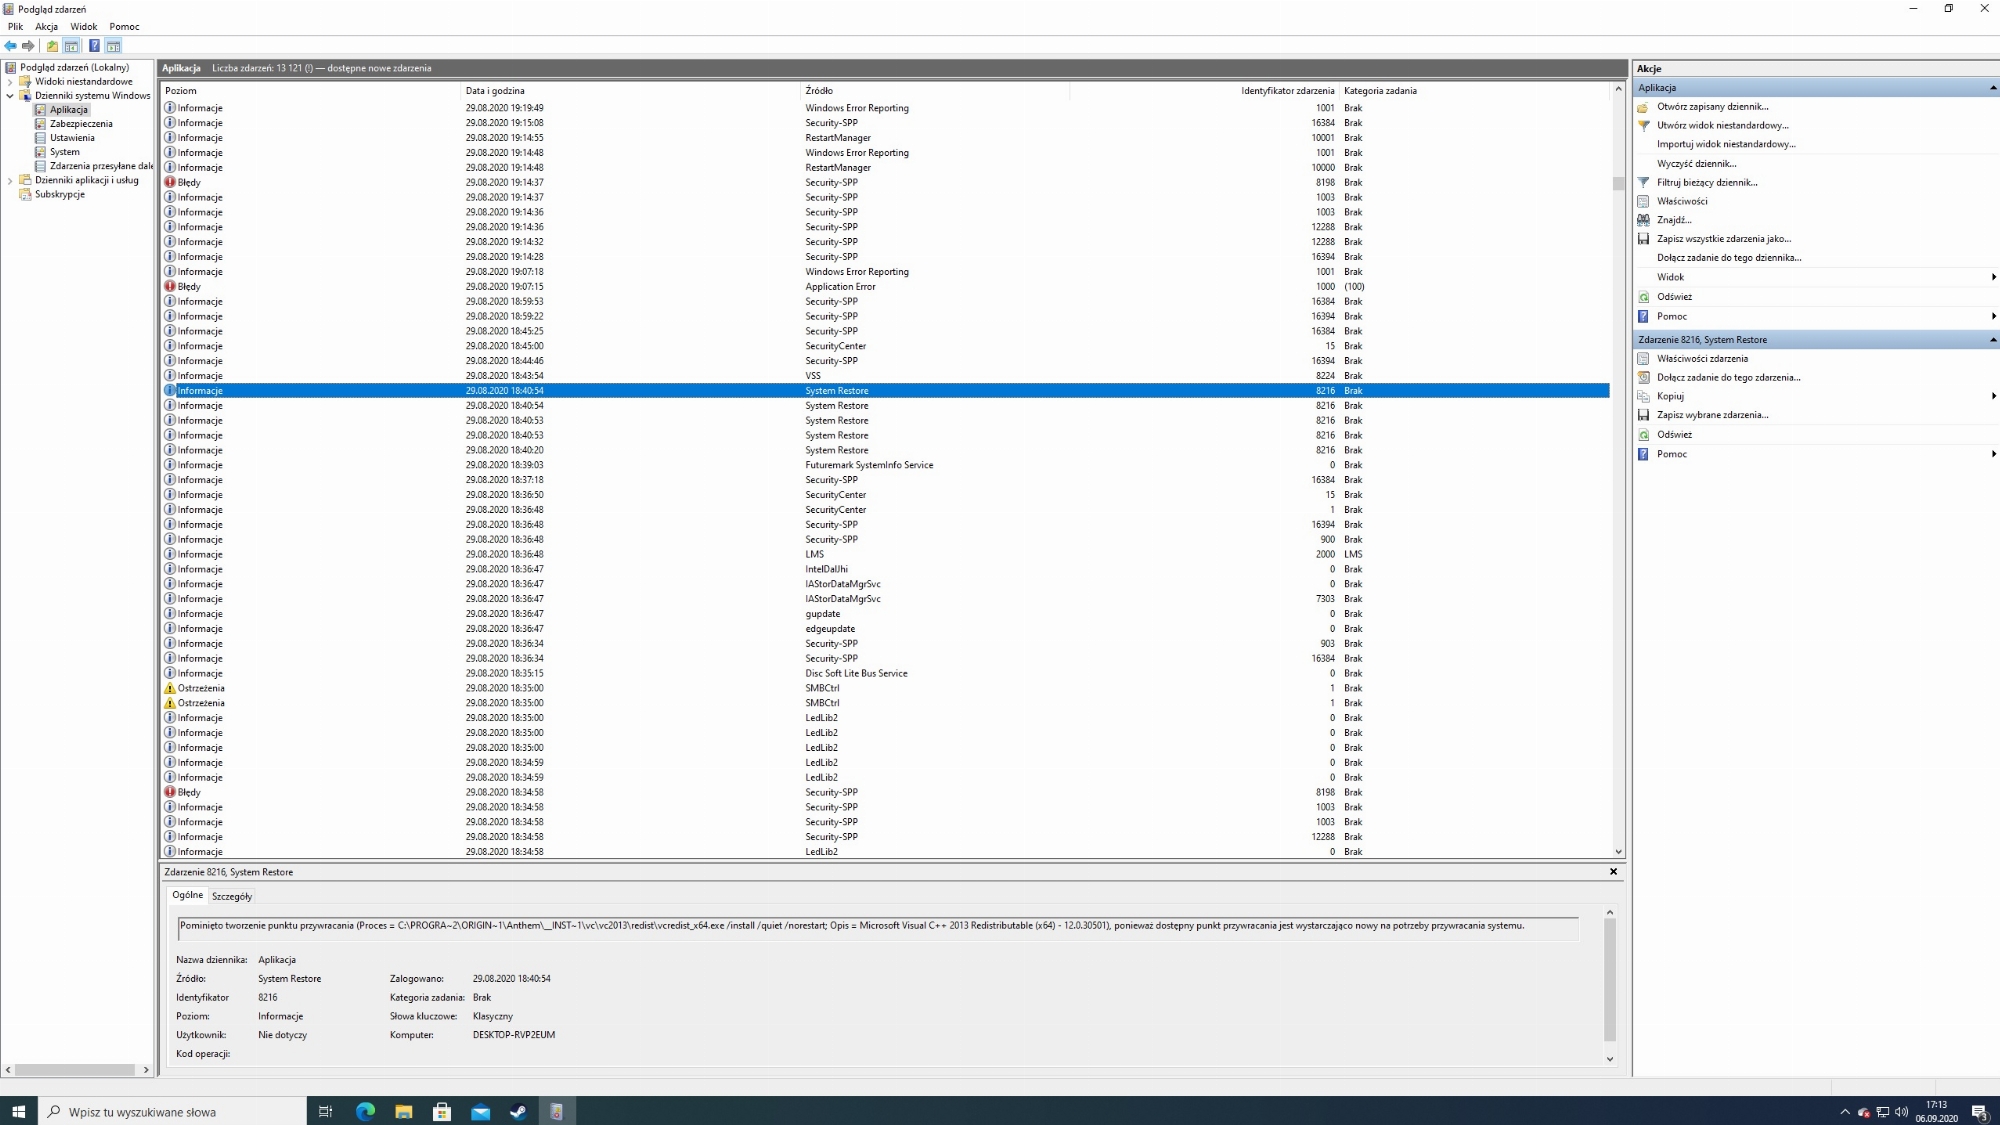This screenshot has height=1125, width=2000.
Task: Click the Up one level folder icon
Action: click(52, 46)
